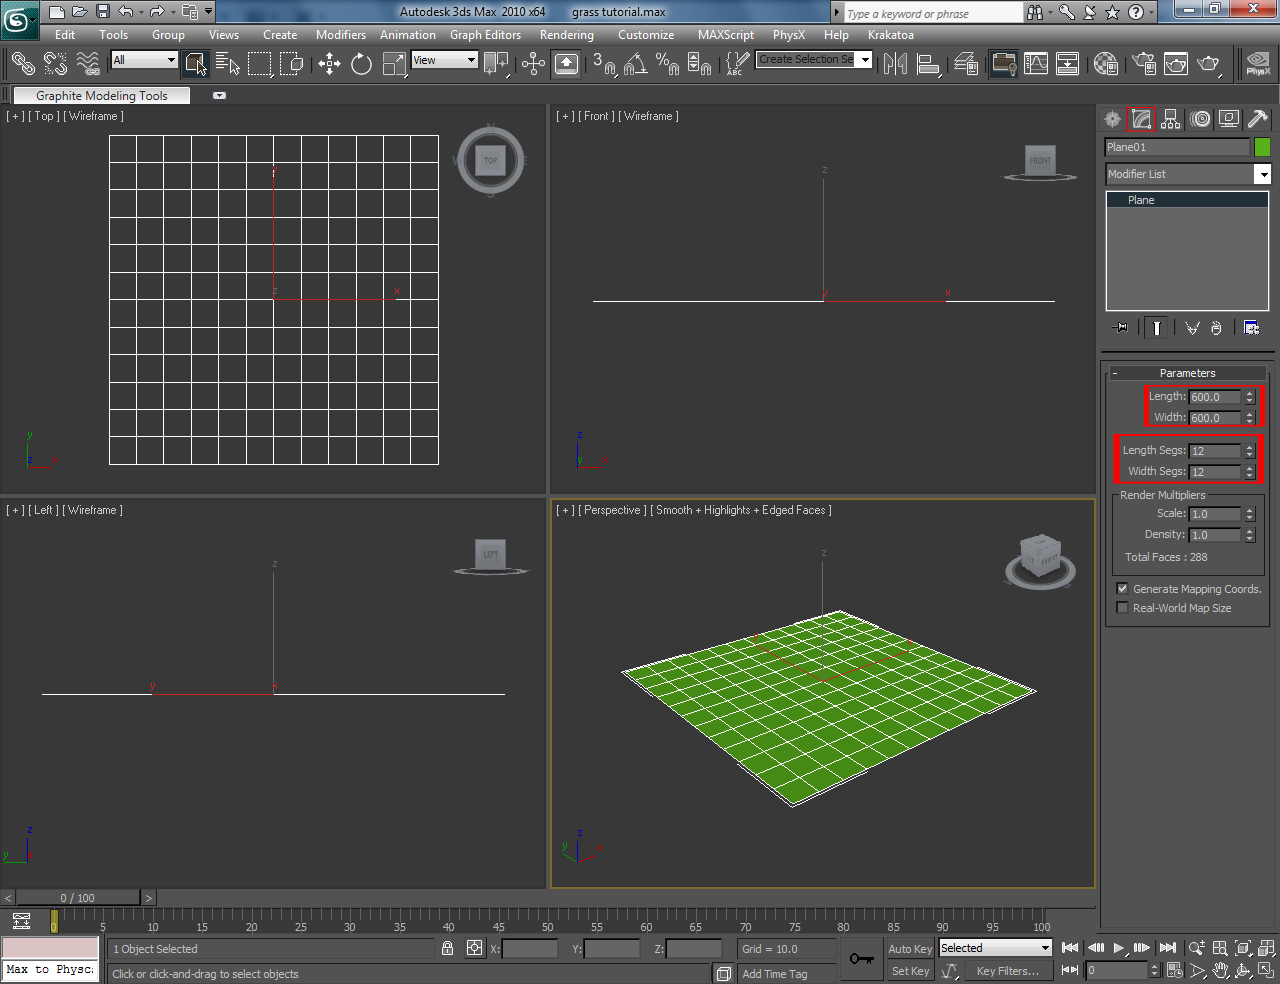Open the Render Setup dialog

pyautogui.click(x=1142, y=64)
